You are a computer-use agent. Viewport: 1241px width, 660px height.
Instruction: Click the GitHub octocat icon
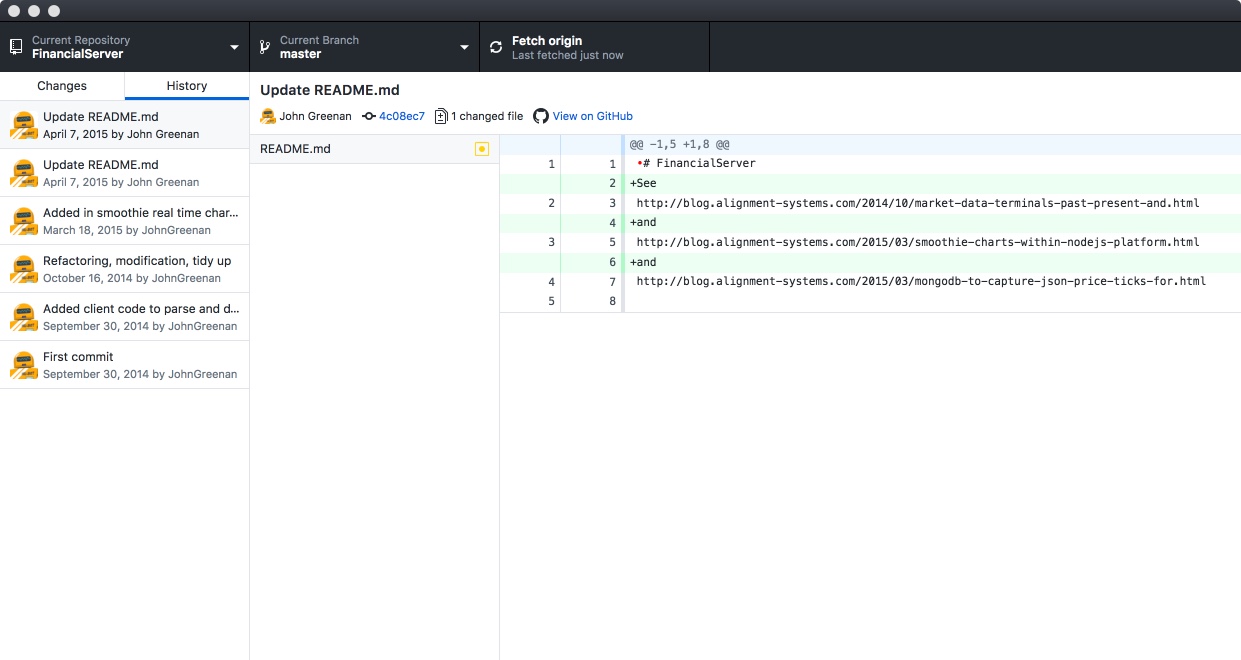541,116
